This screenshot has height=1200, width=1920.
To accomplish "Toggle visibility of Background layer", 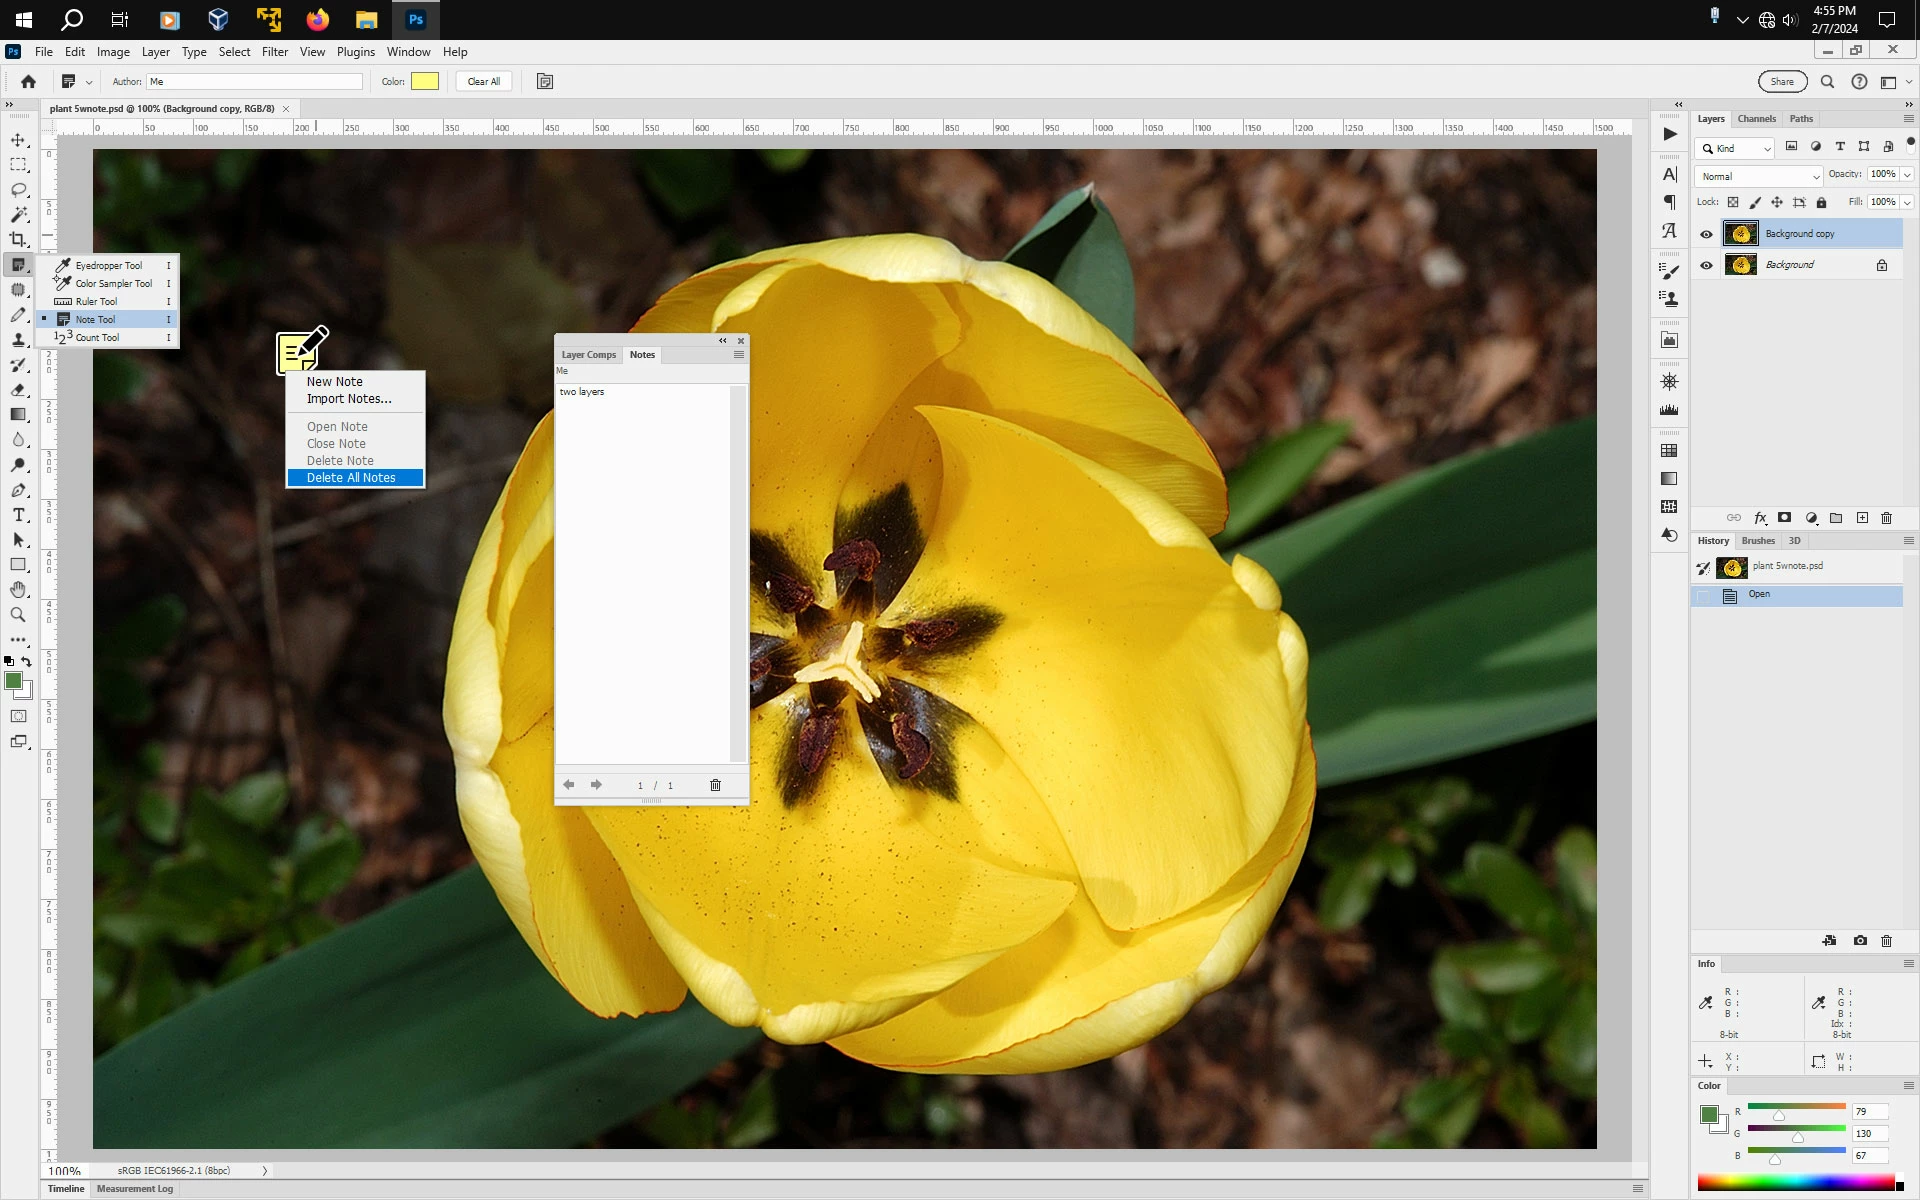I will pyautogui.click(x=1706, y=265).
